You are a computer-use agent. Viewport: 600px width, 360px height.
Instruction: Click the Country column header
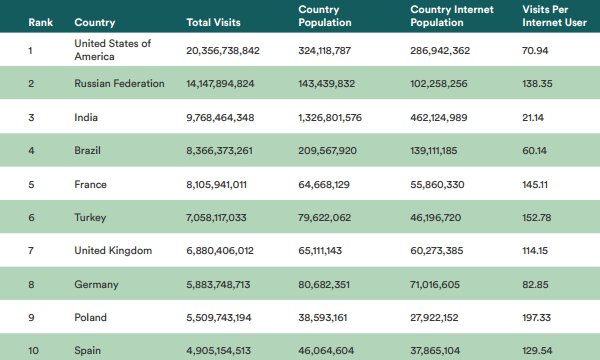click(95, 23)
